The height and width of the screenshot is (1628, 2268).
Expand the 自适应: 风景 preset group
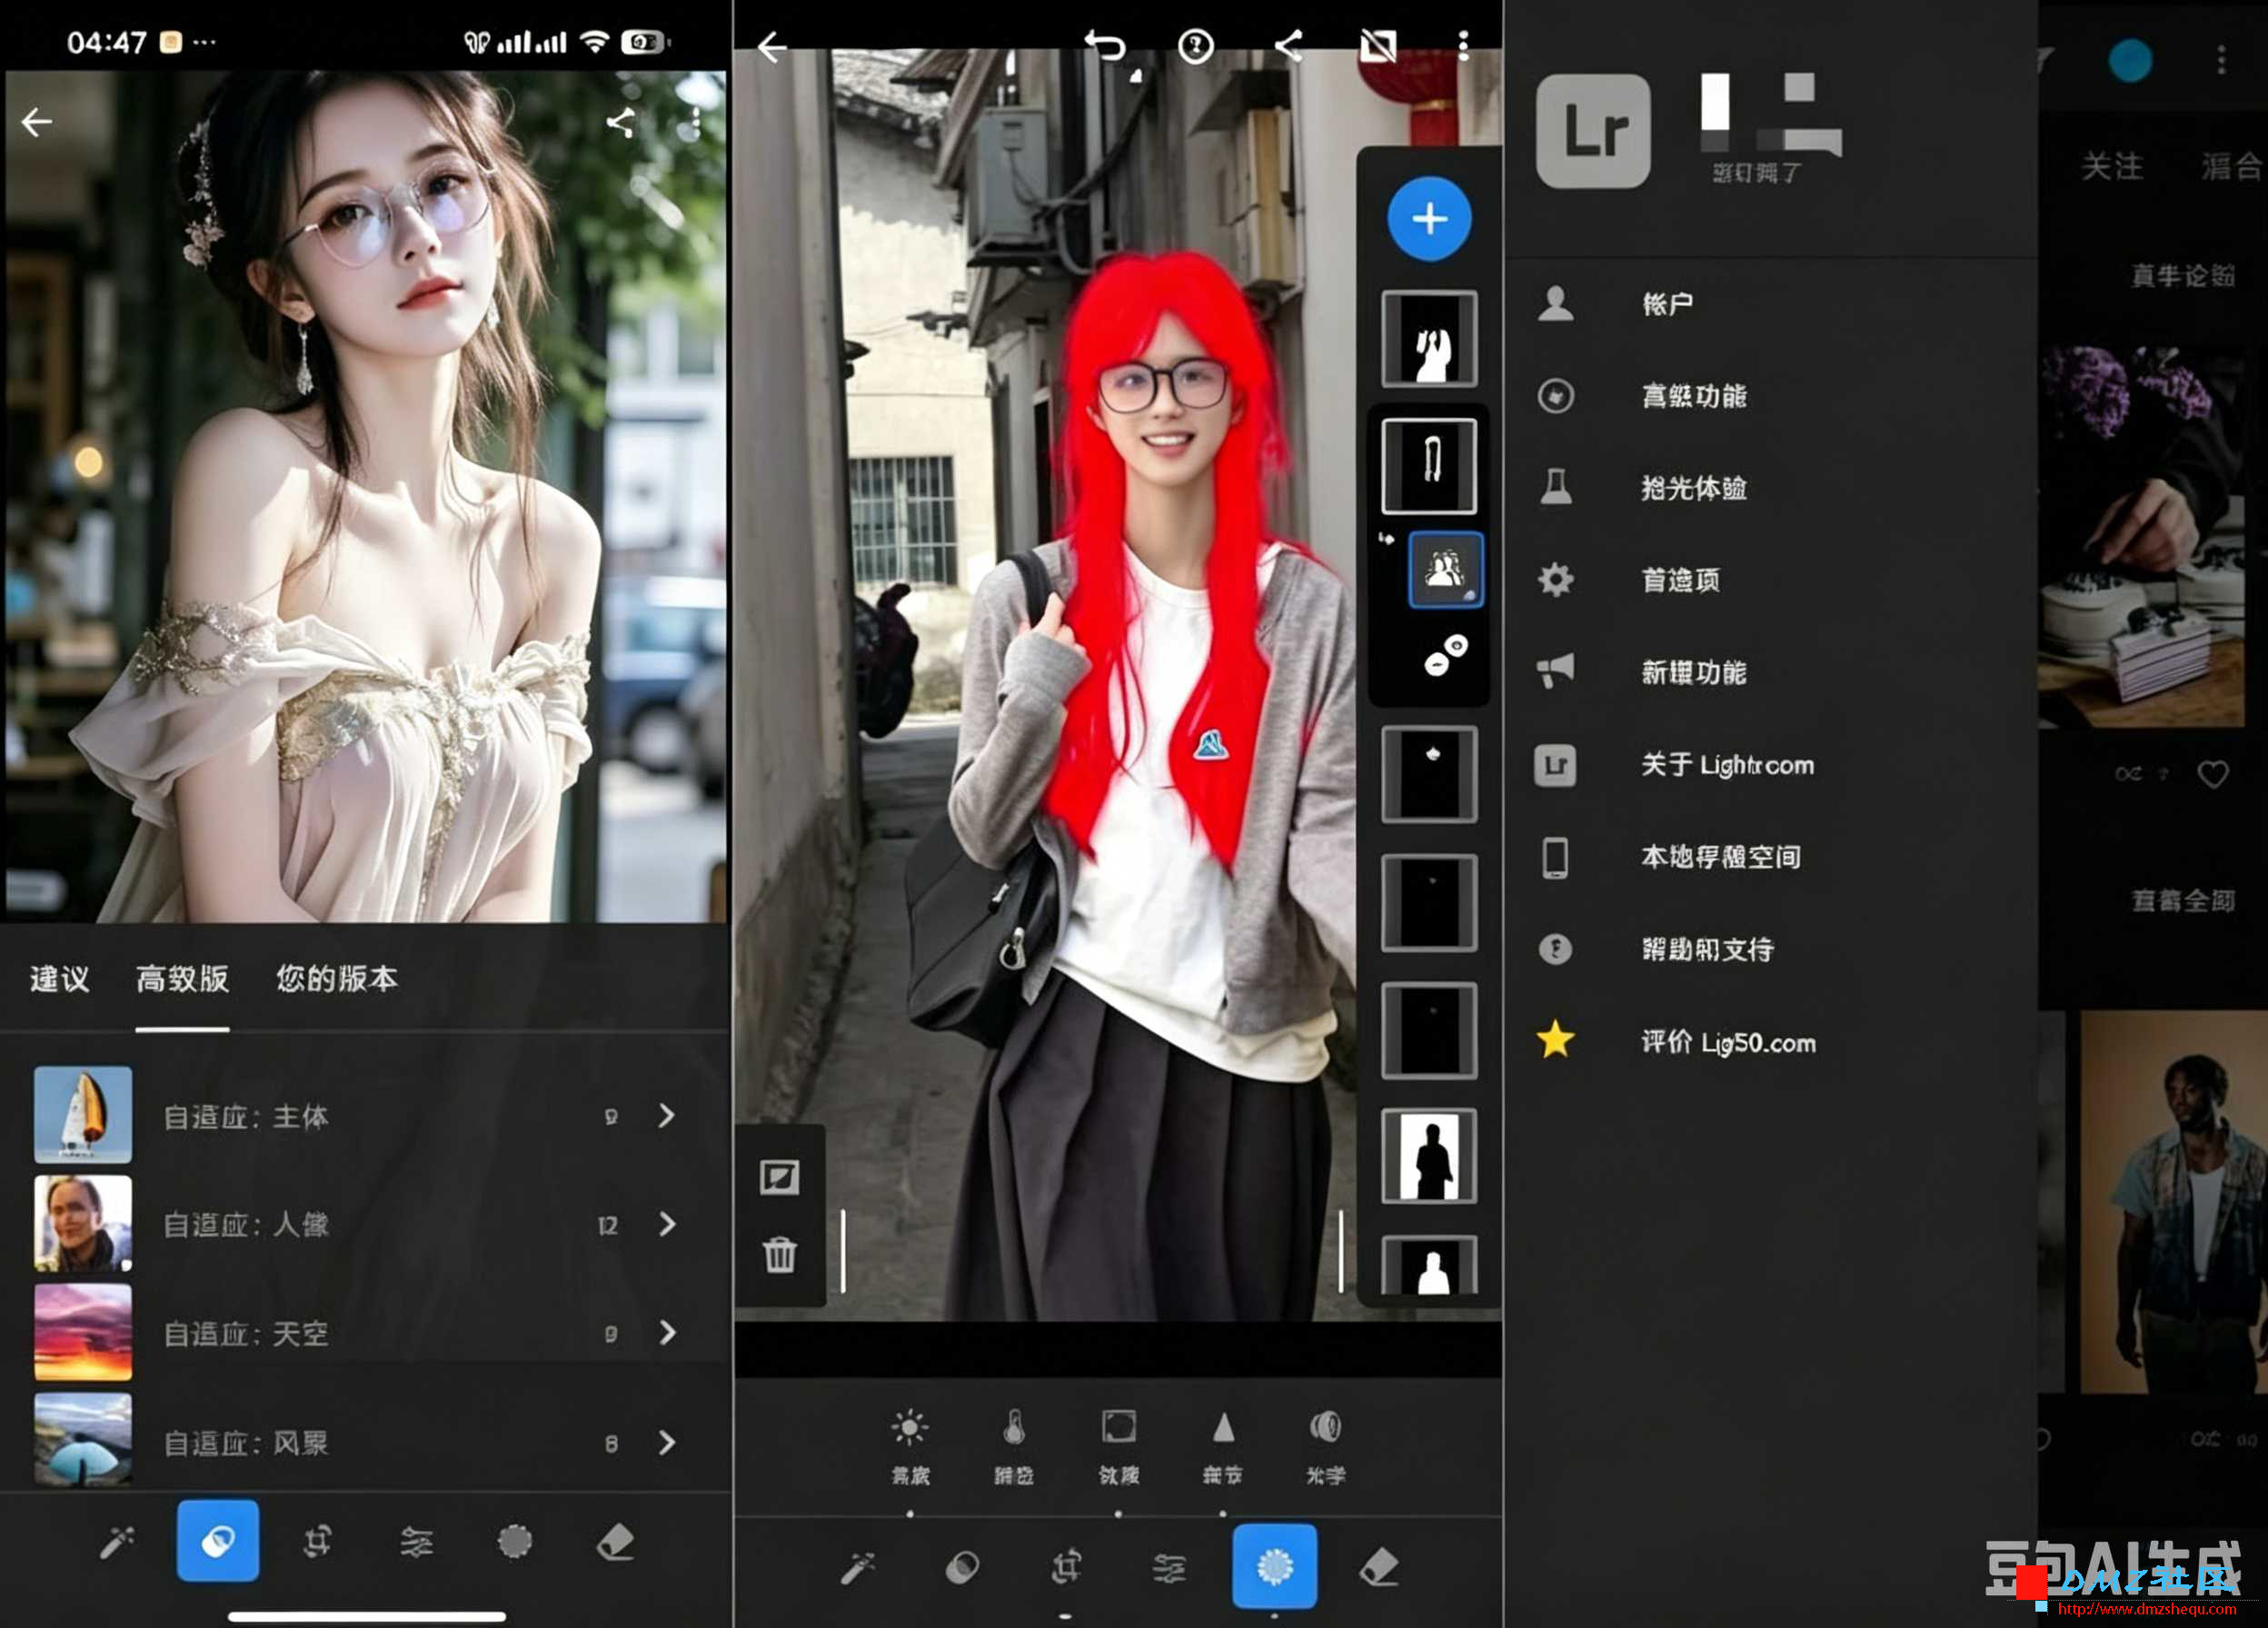(x=366, y=1442)
